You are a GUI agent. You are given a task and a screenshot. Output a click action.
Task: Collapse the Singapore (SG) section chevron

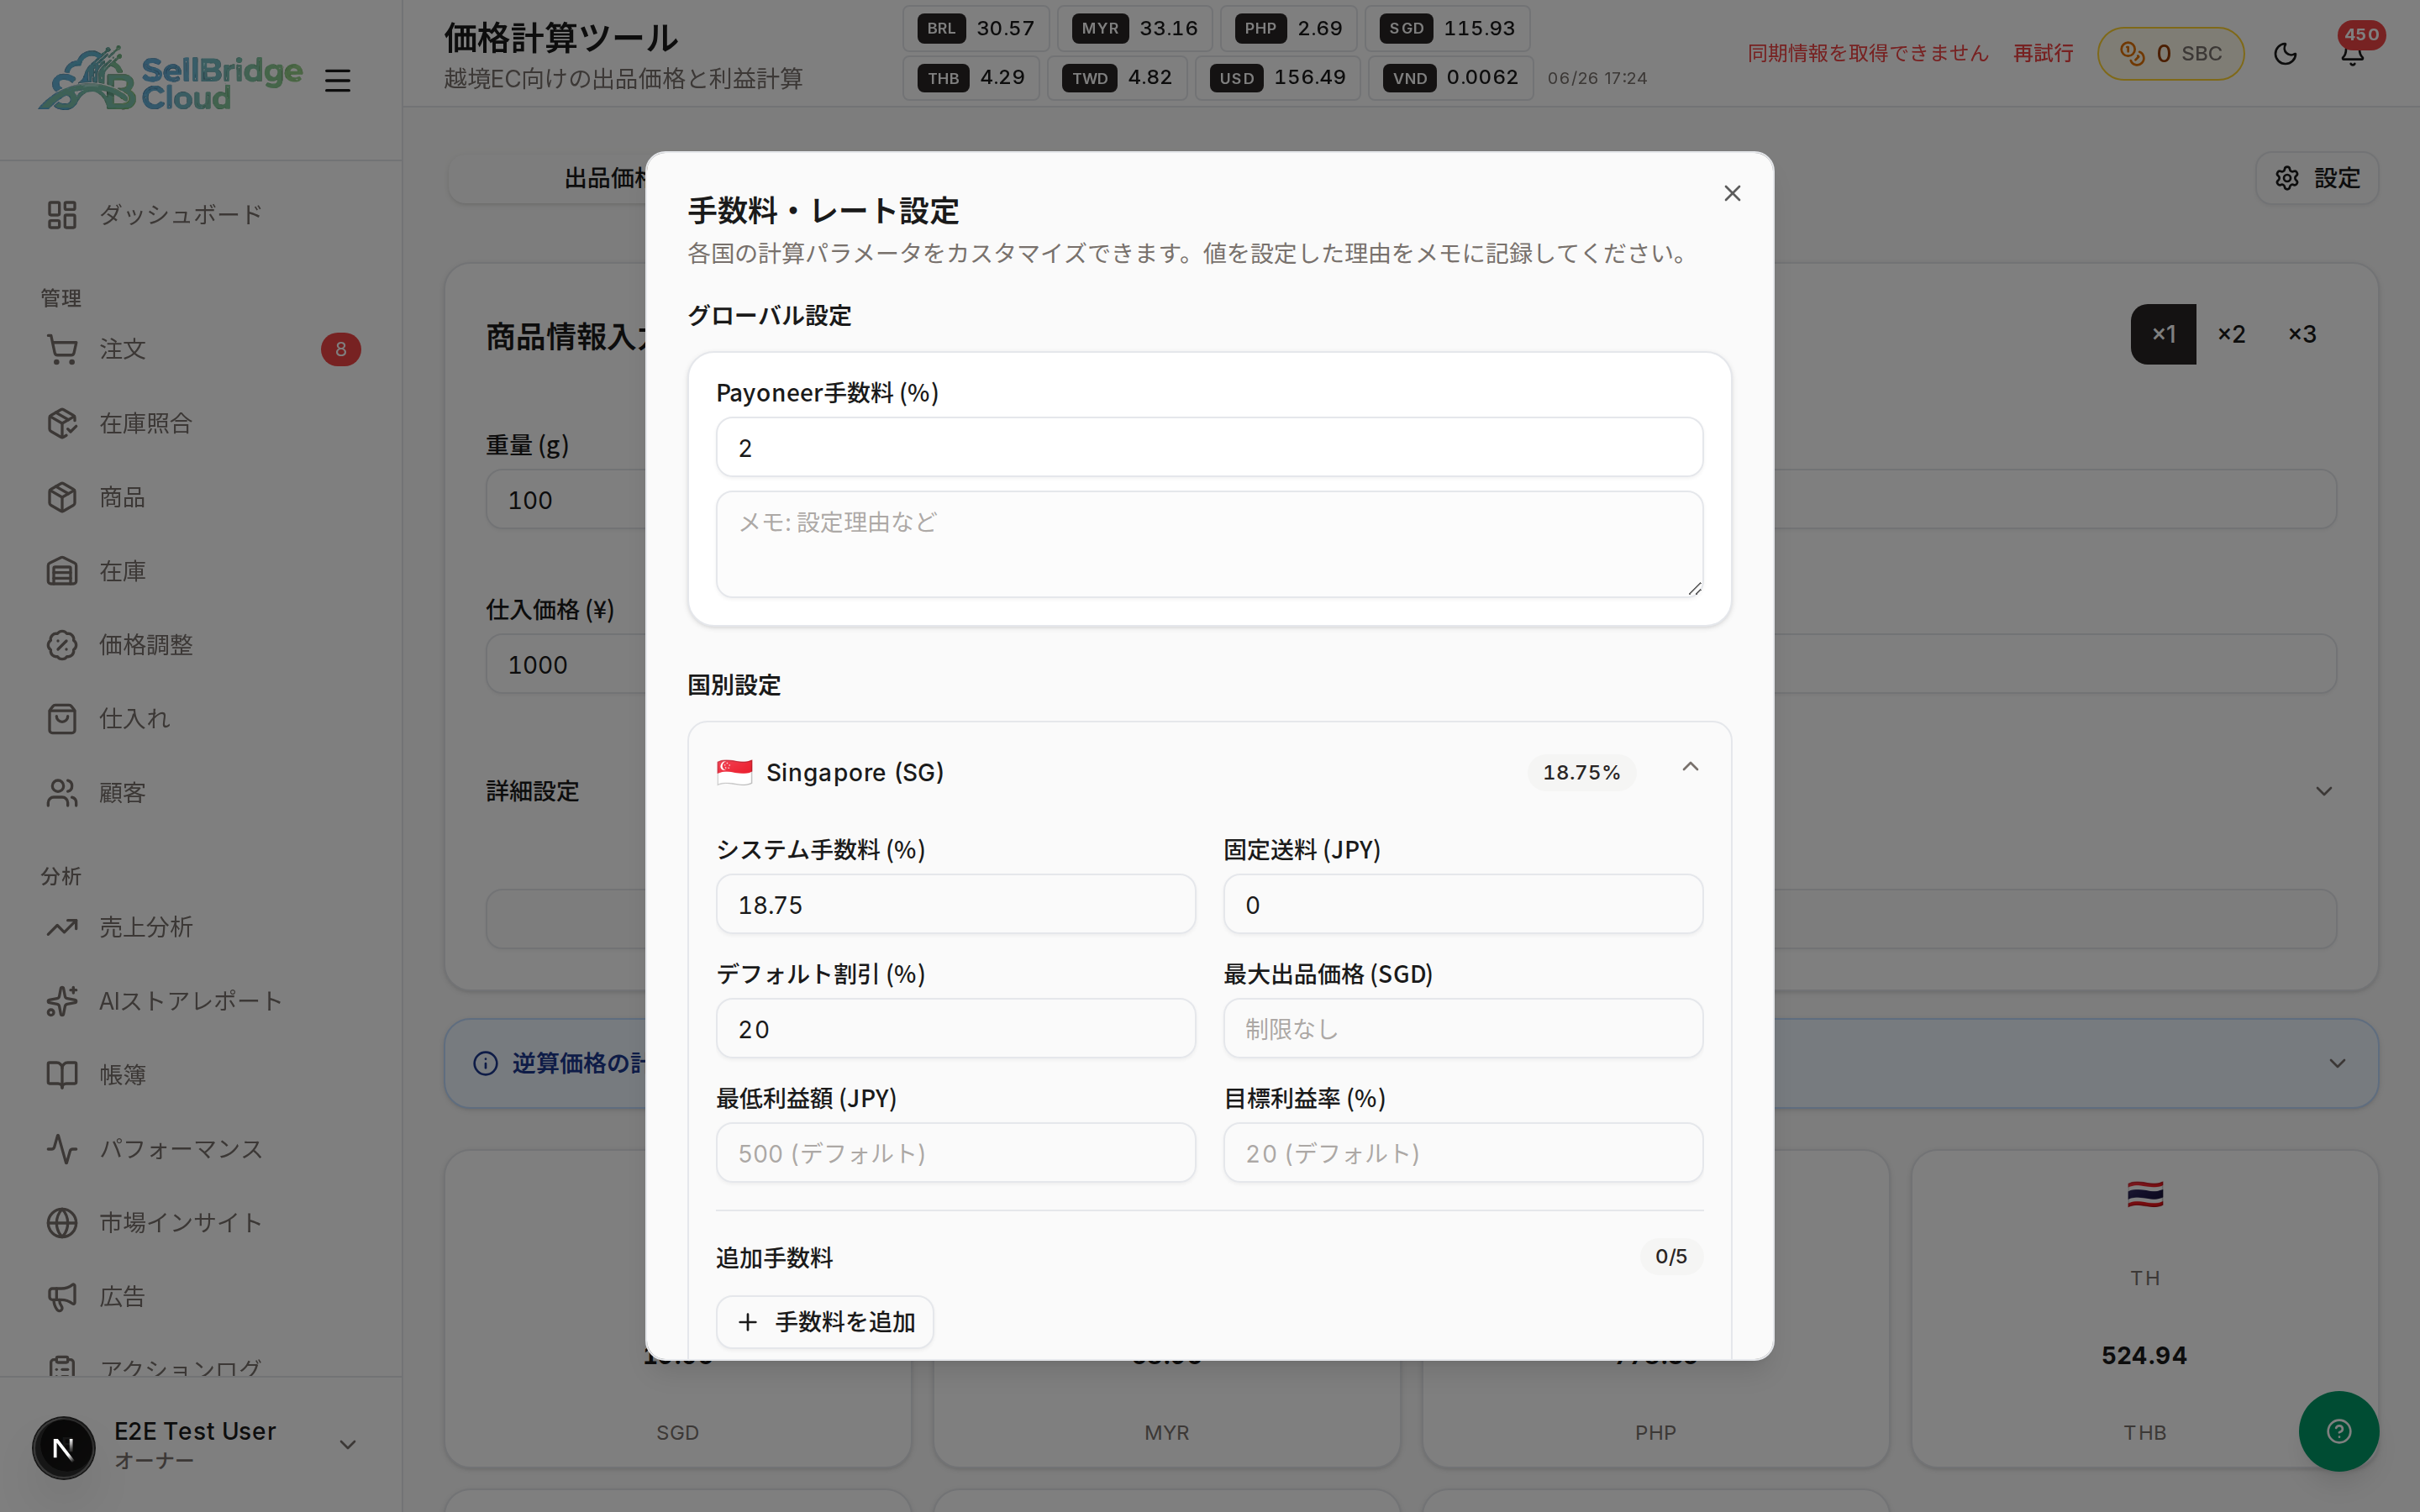tap(1690, 767)
